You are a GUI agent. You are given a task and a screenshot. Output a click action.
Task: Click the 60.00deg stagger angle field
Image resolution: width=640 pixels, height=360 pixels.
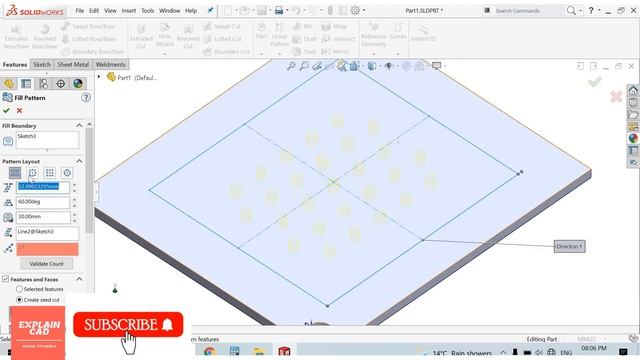pos(43,202)
